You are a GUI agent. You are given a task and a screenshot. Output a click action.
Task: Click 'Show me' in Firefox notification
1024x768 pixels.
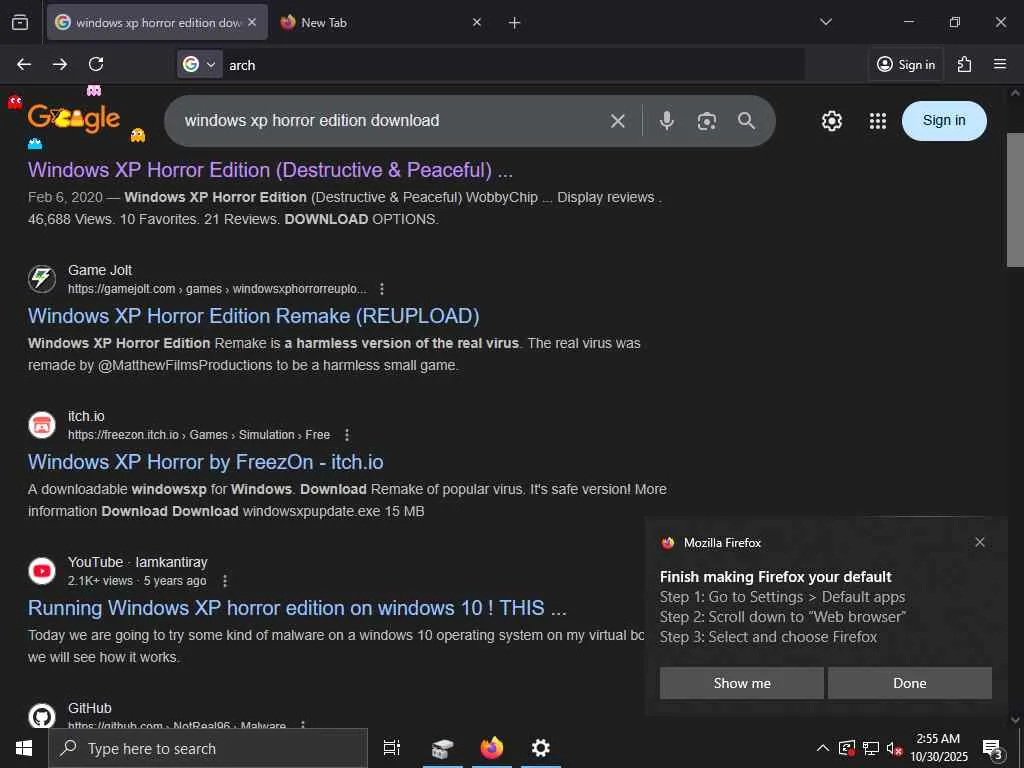(741, 683)
